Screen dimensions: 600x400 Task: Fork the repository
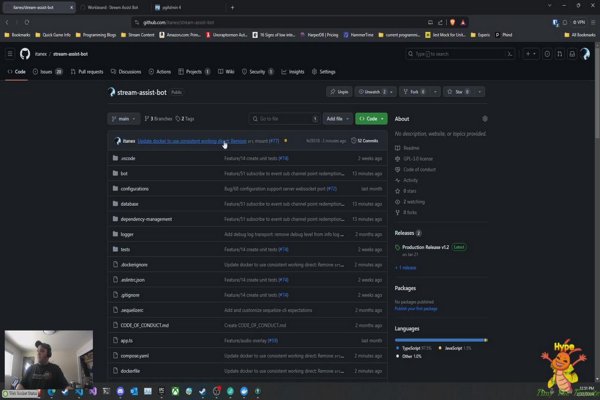(x=415, y=92)
